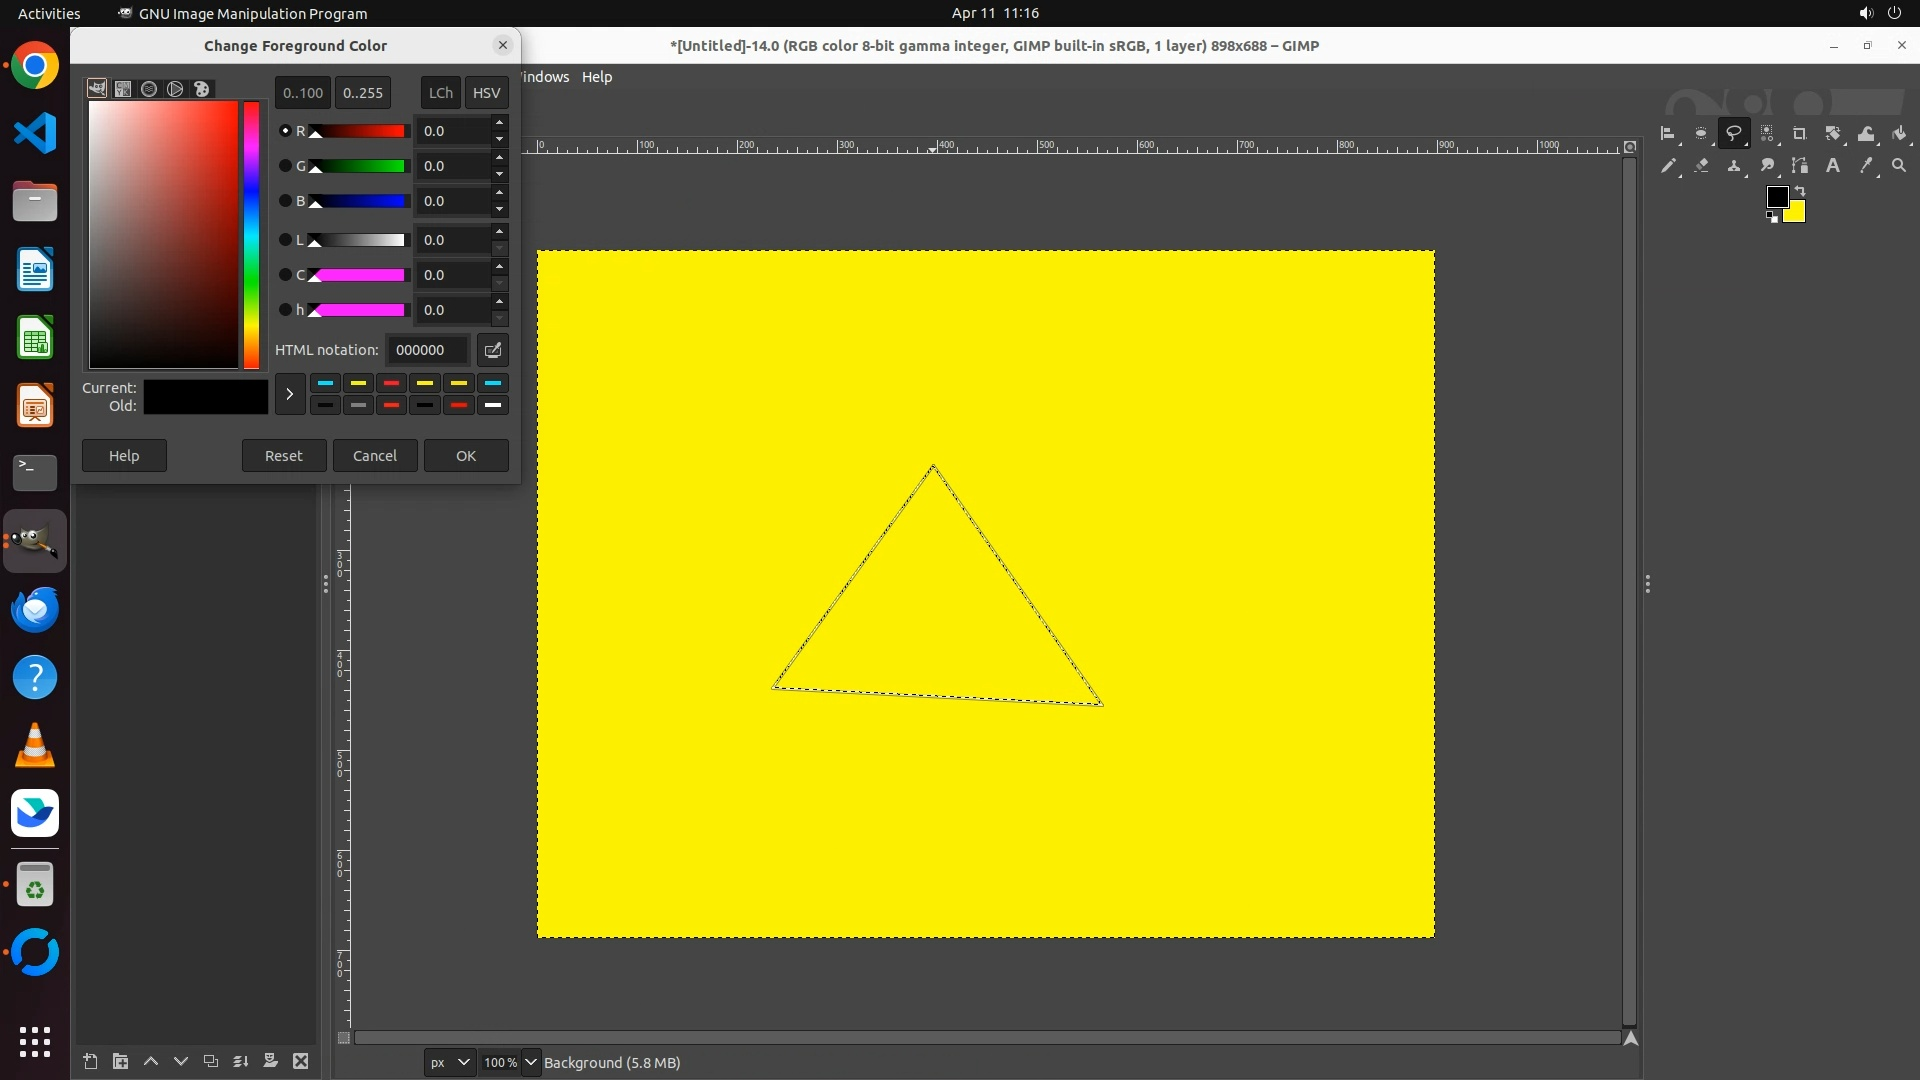Select the Eraser tool
The image size is (1920, 1080).
click(x=1701, y=166)
